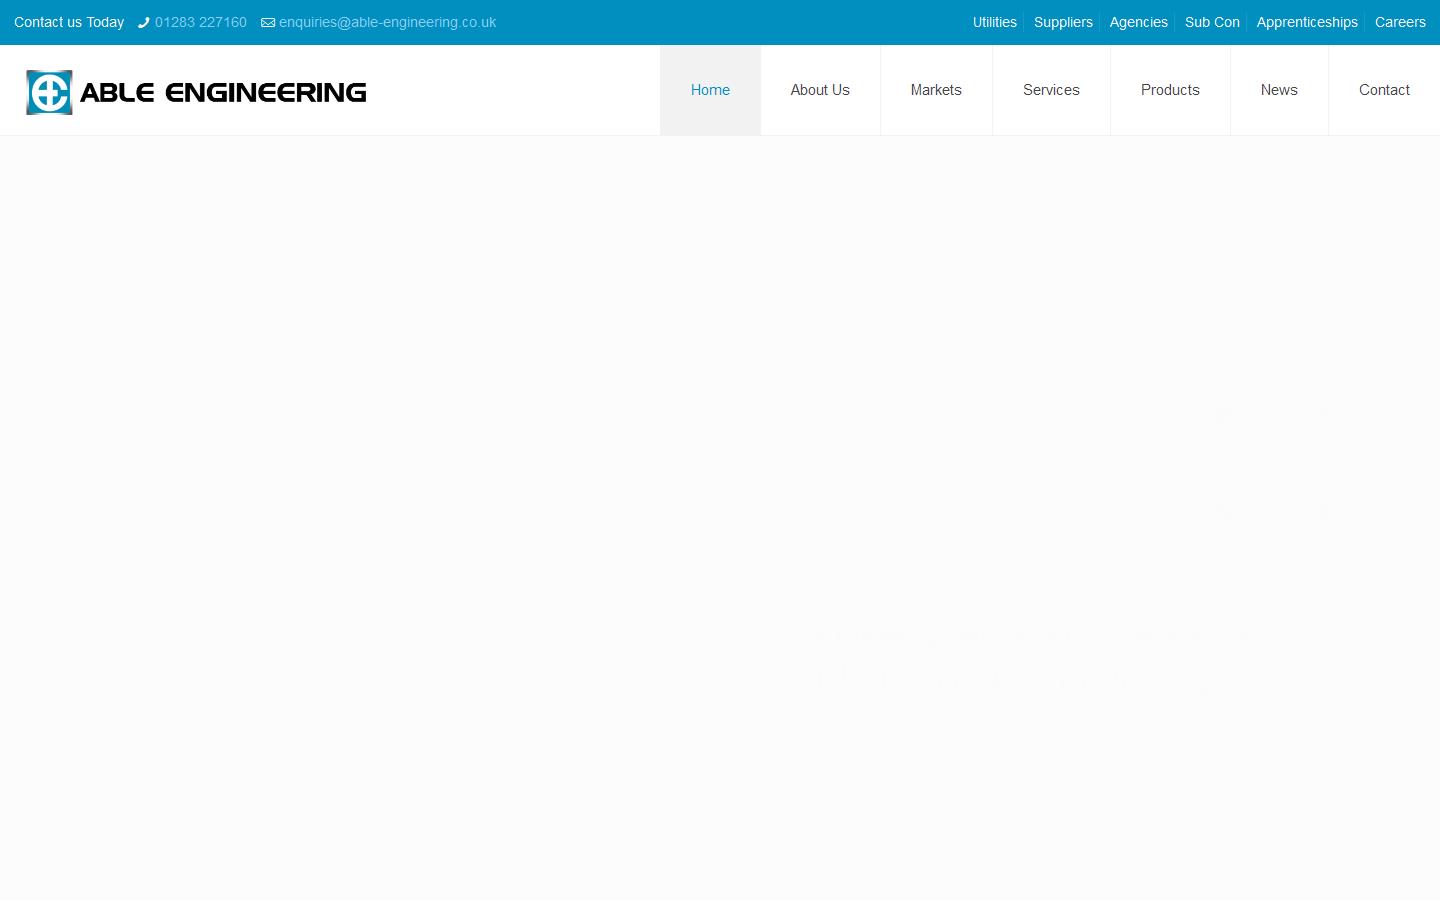Image resolution: width=1440 pixels, height=900 pixels.
Task: Click the email envelope icon beside the address
Action: (x=266, y=22)
